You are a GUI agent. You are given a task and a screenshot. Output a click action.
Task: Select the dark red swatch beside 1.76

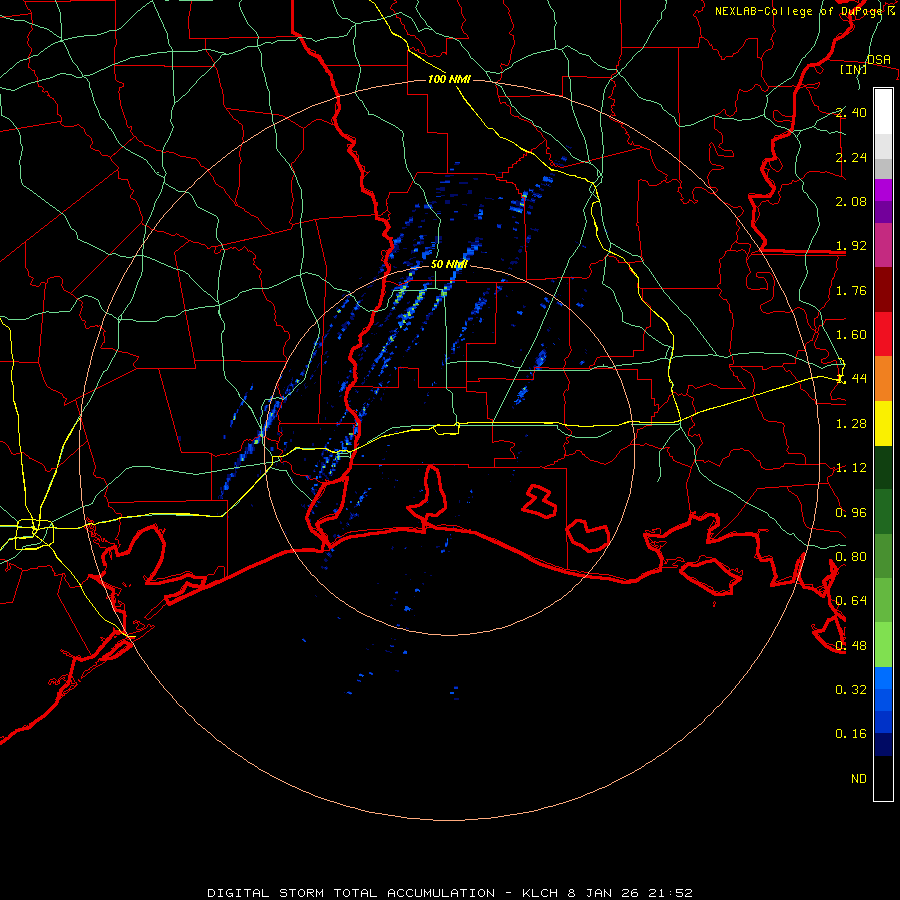[x=883, y=290]
